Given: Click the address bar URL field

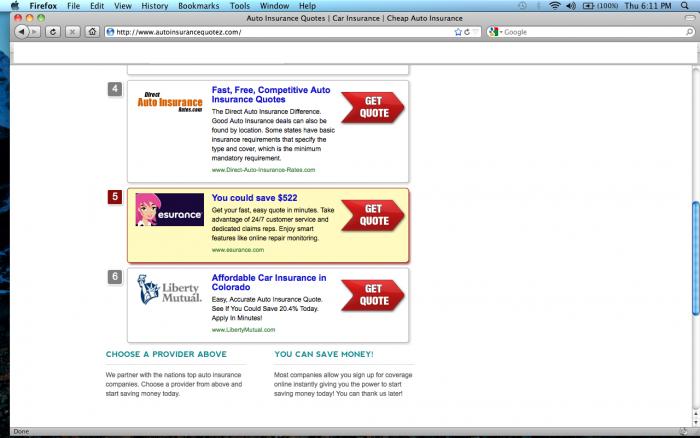Looking at the screenshot, I should [283, 32].
